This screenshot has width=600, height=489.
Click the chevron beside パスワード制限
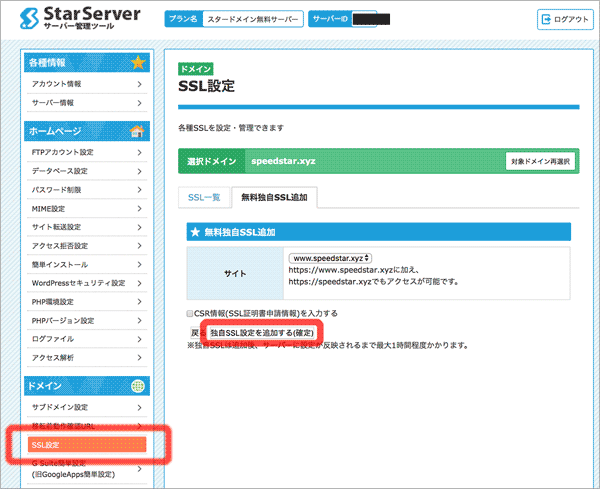coord(140,190)
